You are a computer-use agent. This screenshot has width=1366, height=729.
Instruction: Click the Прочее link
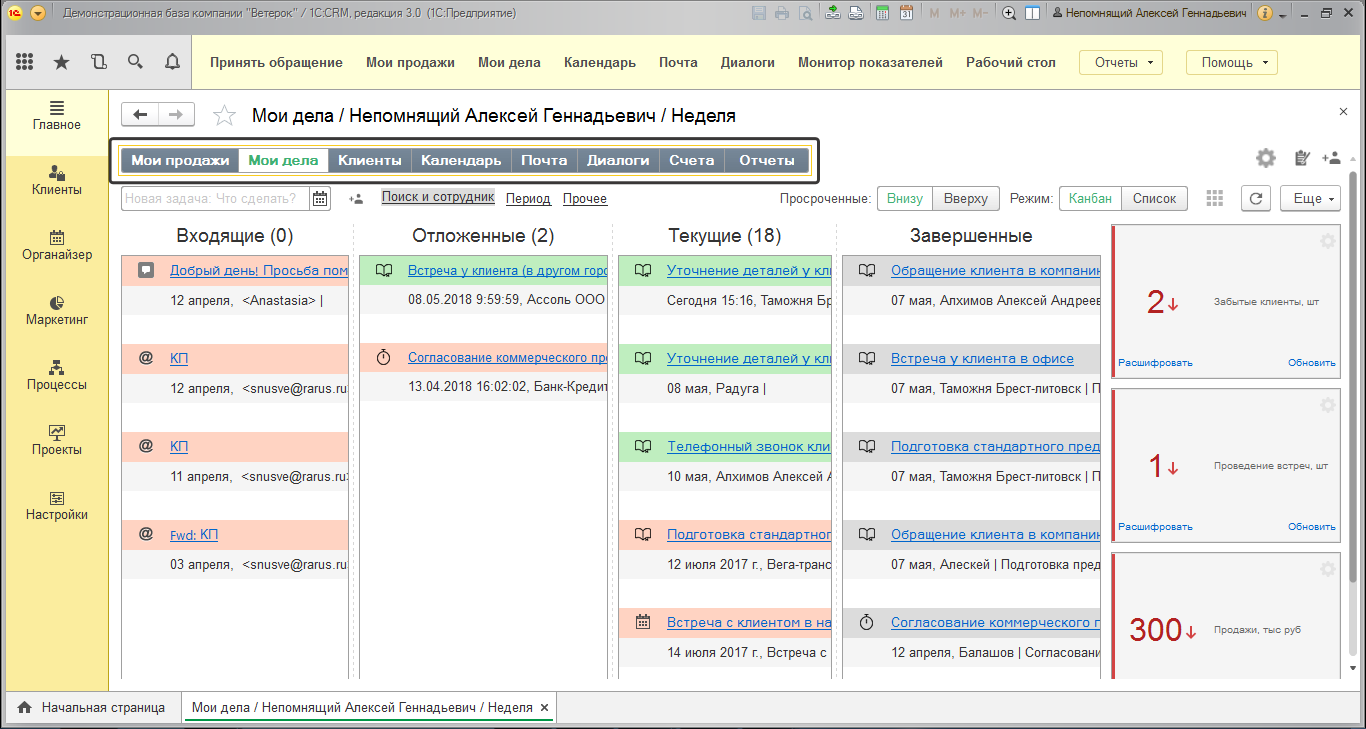click(585, 199)
